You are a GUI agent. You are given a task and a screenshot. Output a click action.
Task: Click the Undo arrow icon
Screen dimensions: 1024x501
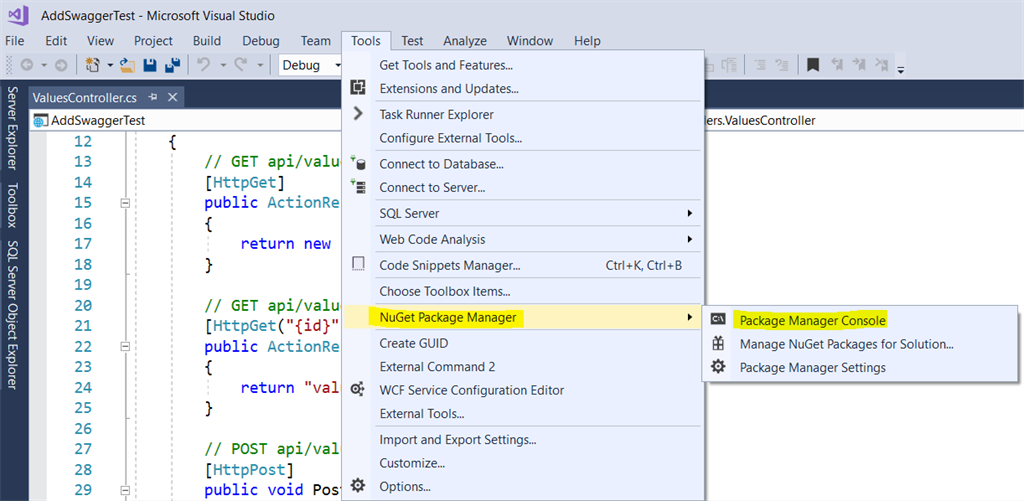coord(203,65)
